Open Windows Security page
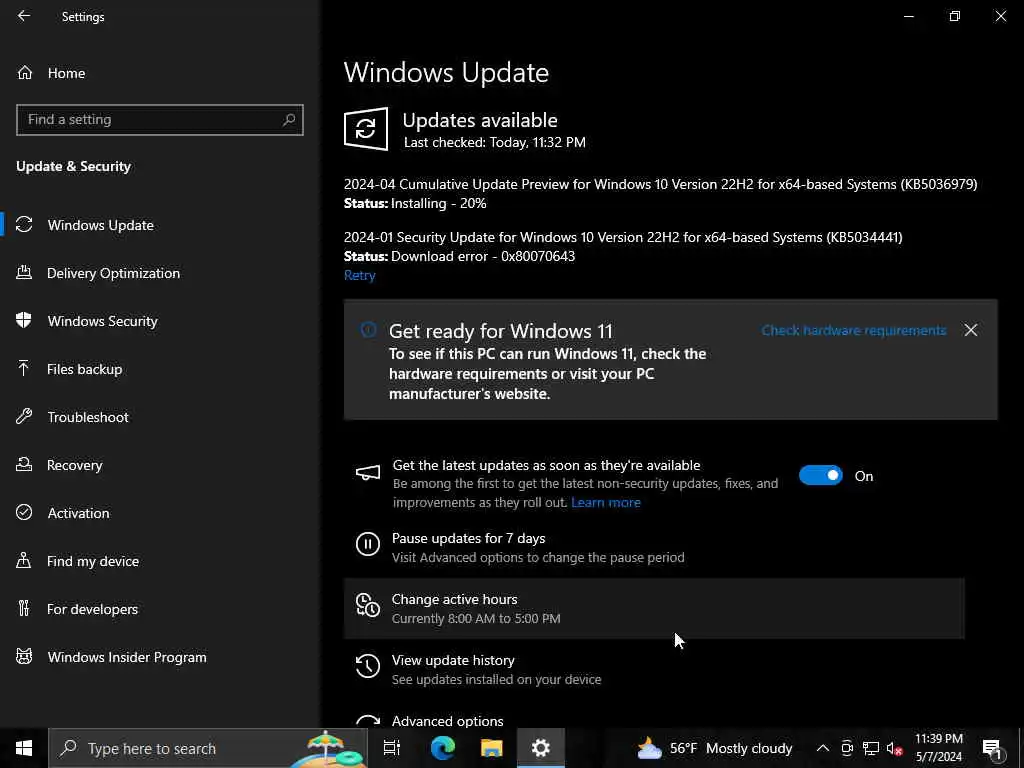 pyautogui.click(x=103, y=321)
